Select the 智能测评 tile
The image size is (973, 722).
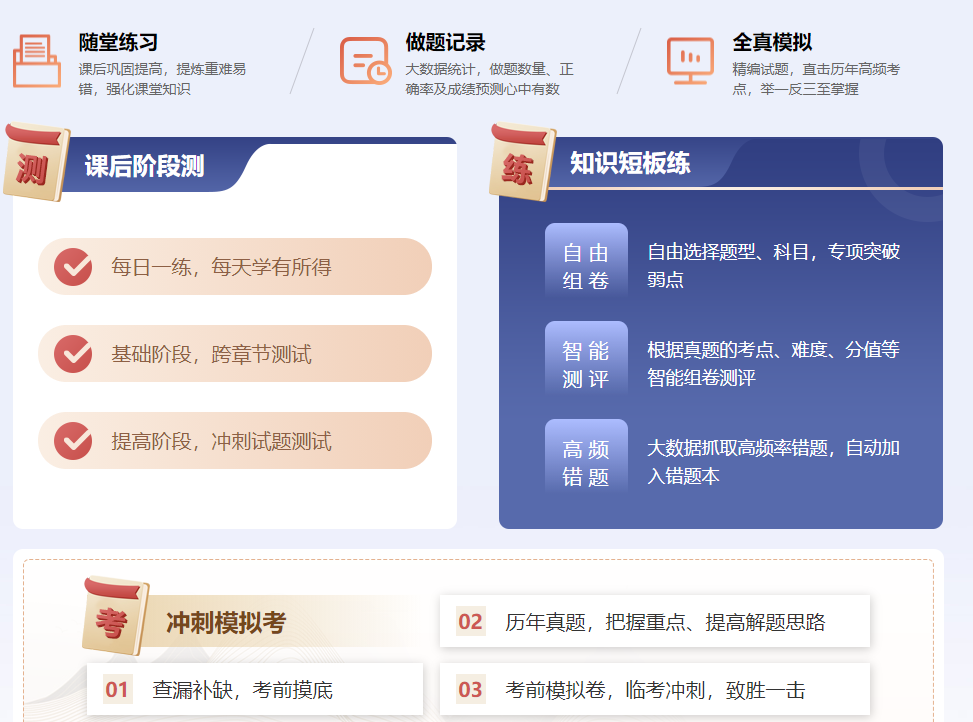pyautogui.click(x=586, y=364)
